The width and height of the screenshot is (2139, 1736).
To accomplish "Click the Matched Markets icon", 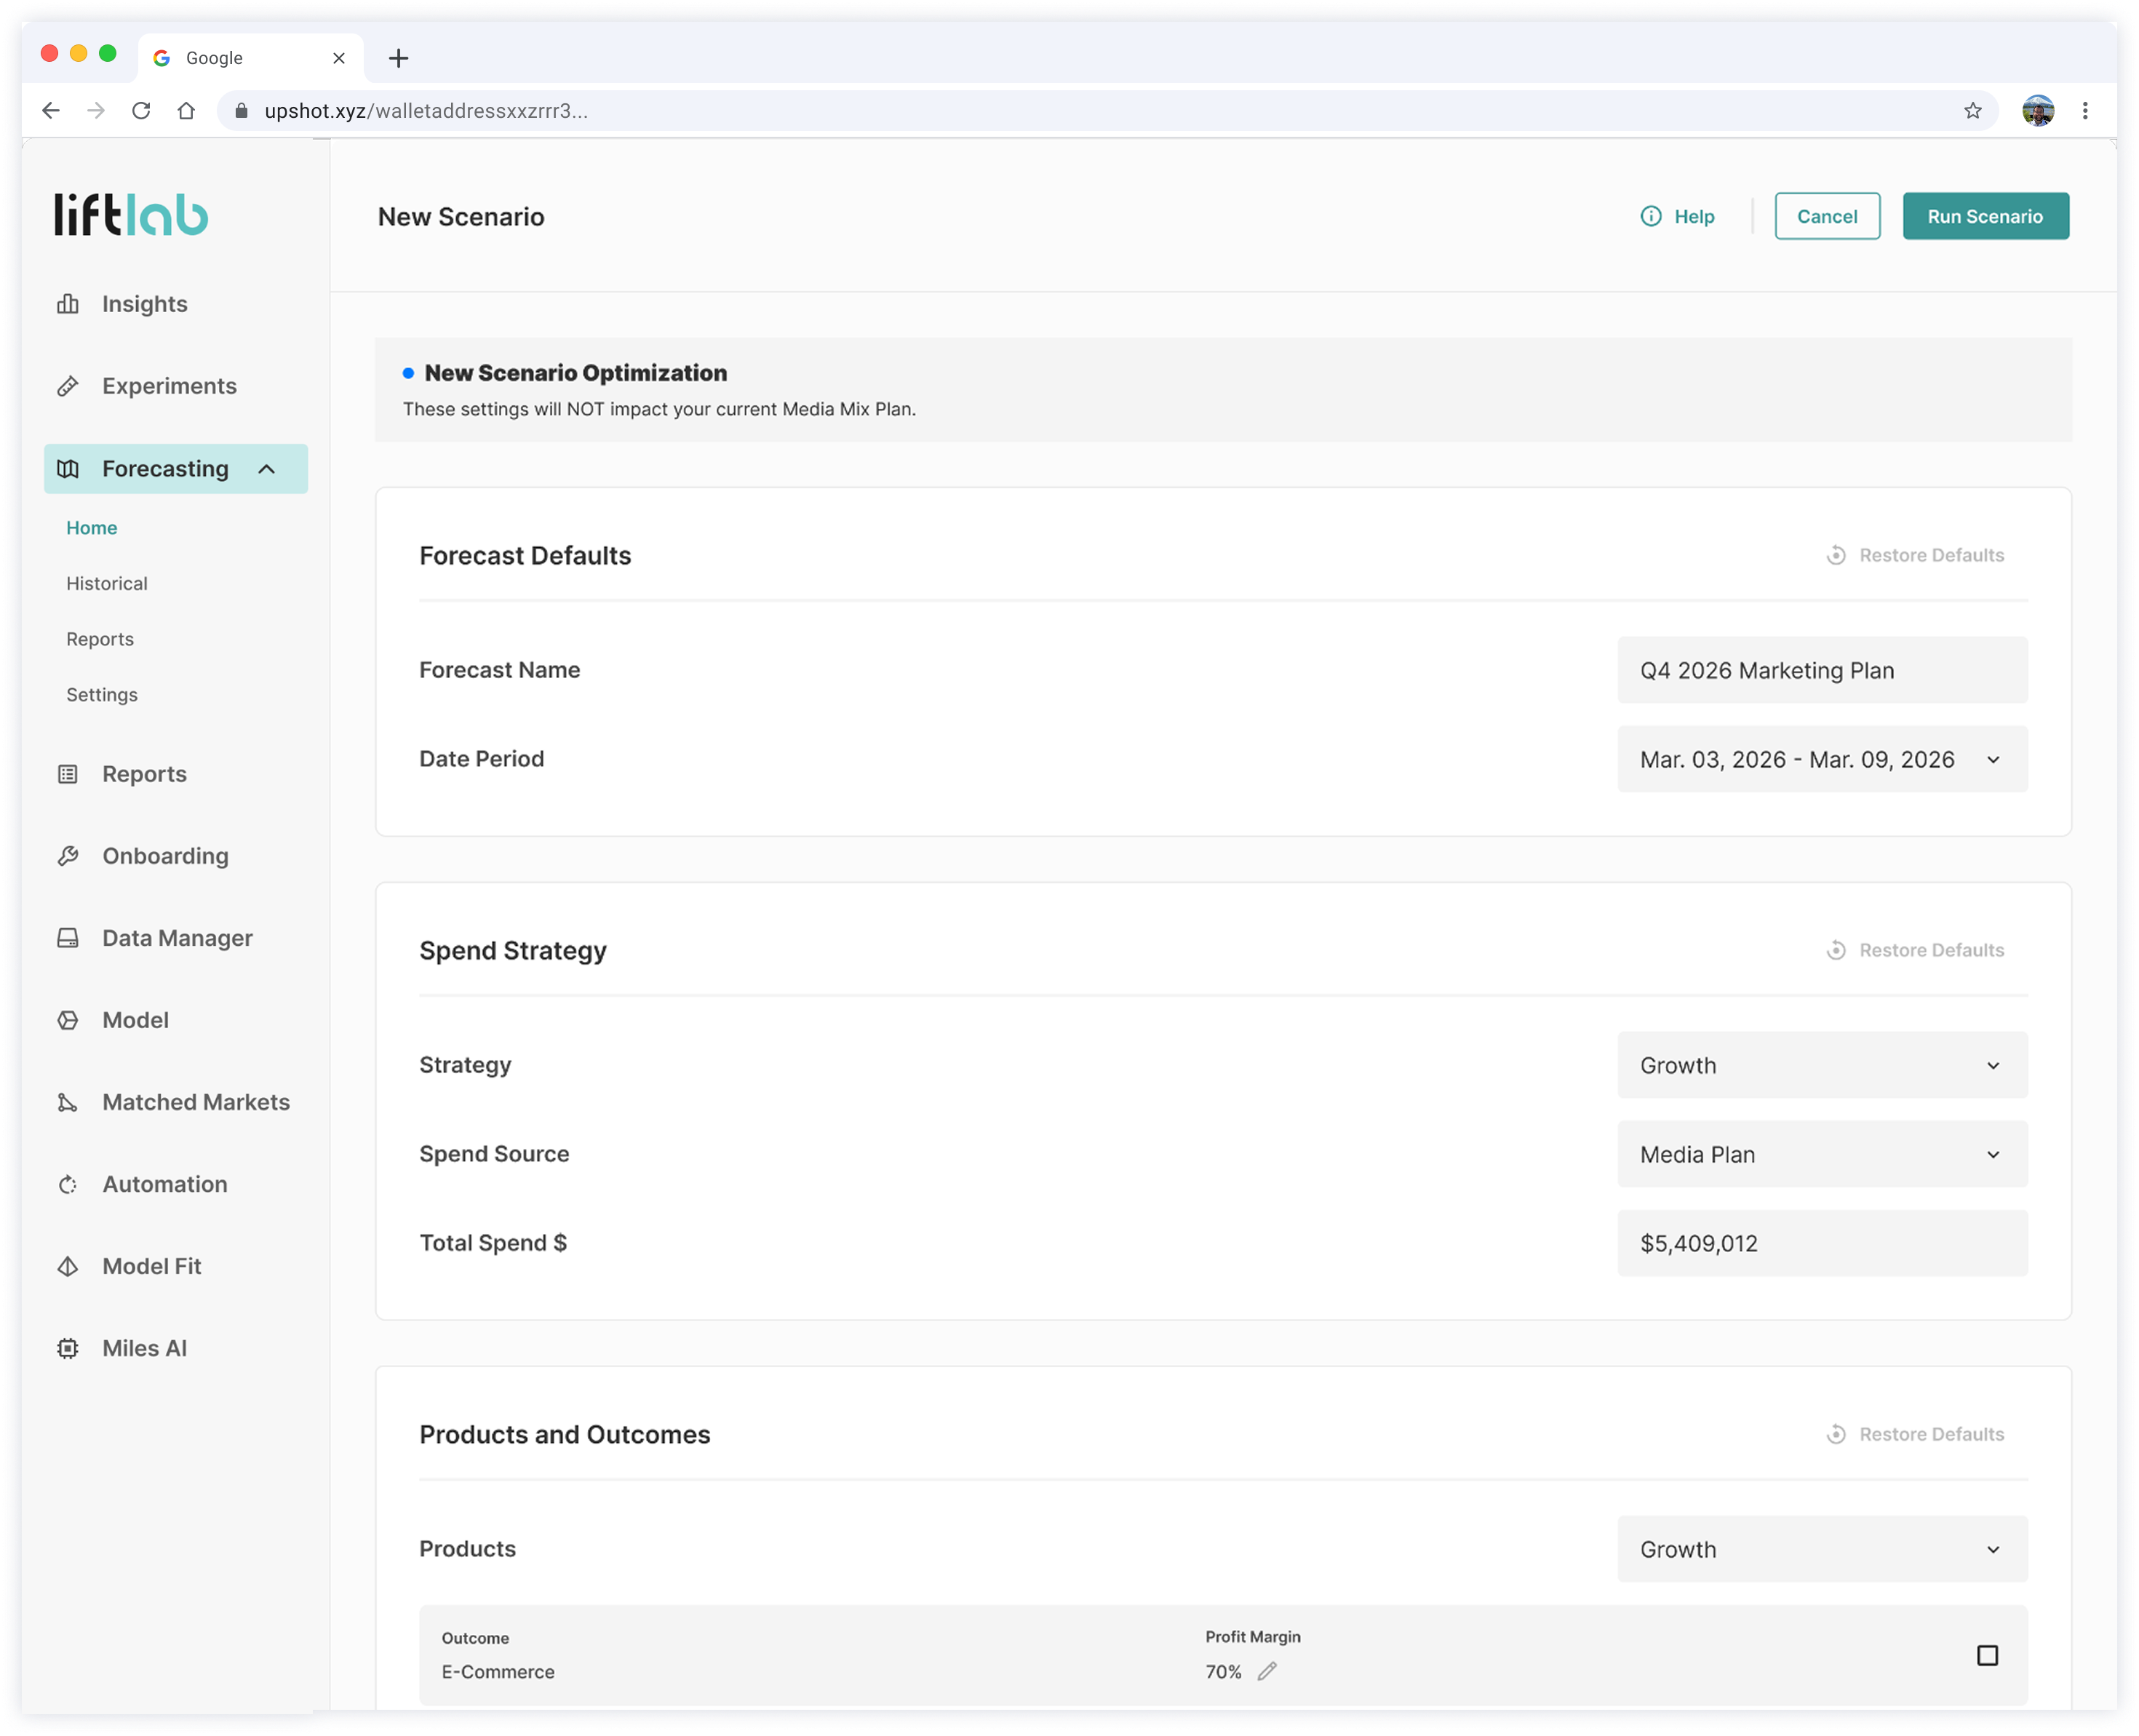I will point(68,1102).
